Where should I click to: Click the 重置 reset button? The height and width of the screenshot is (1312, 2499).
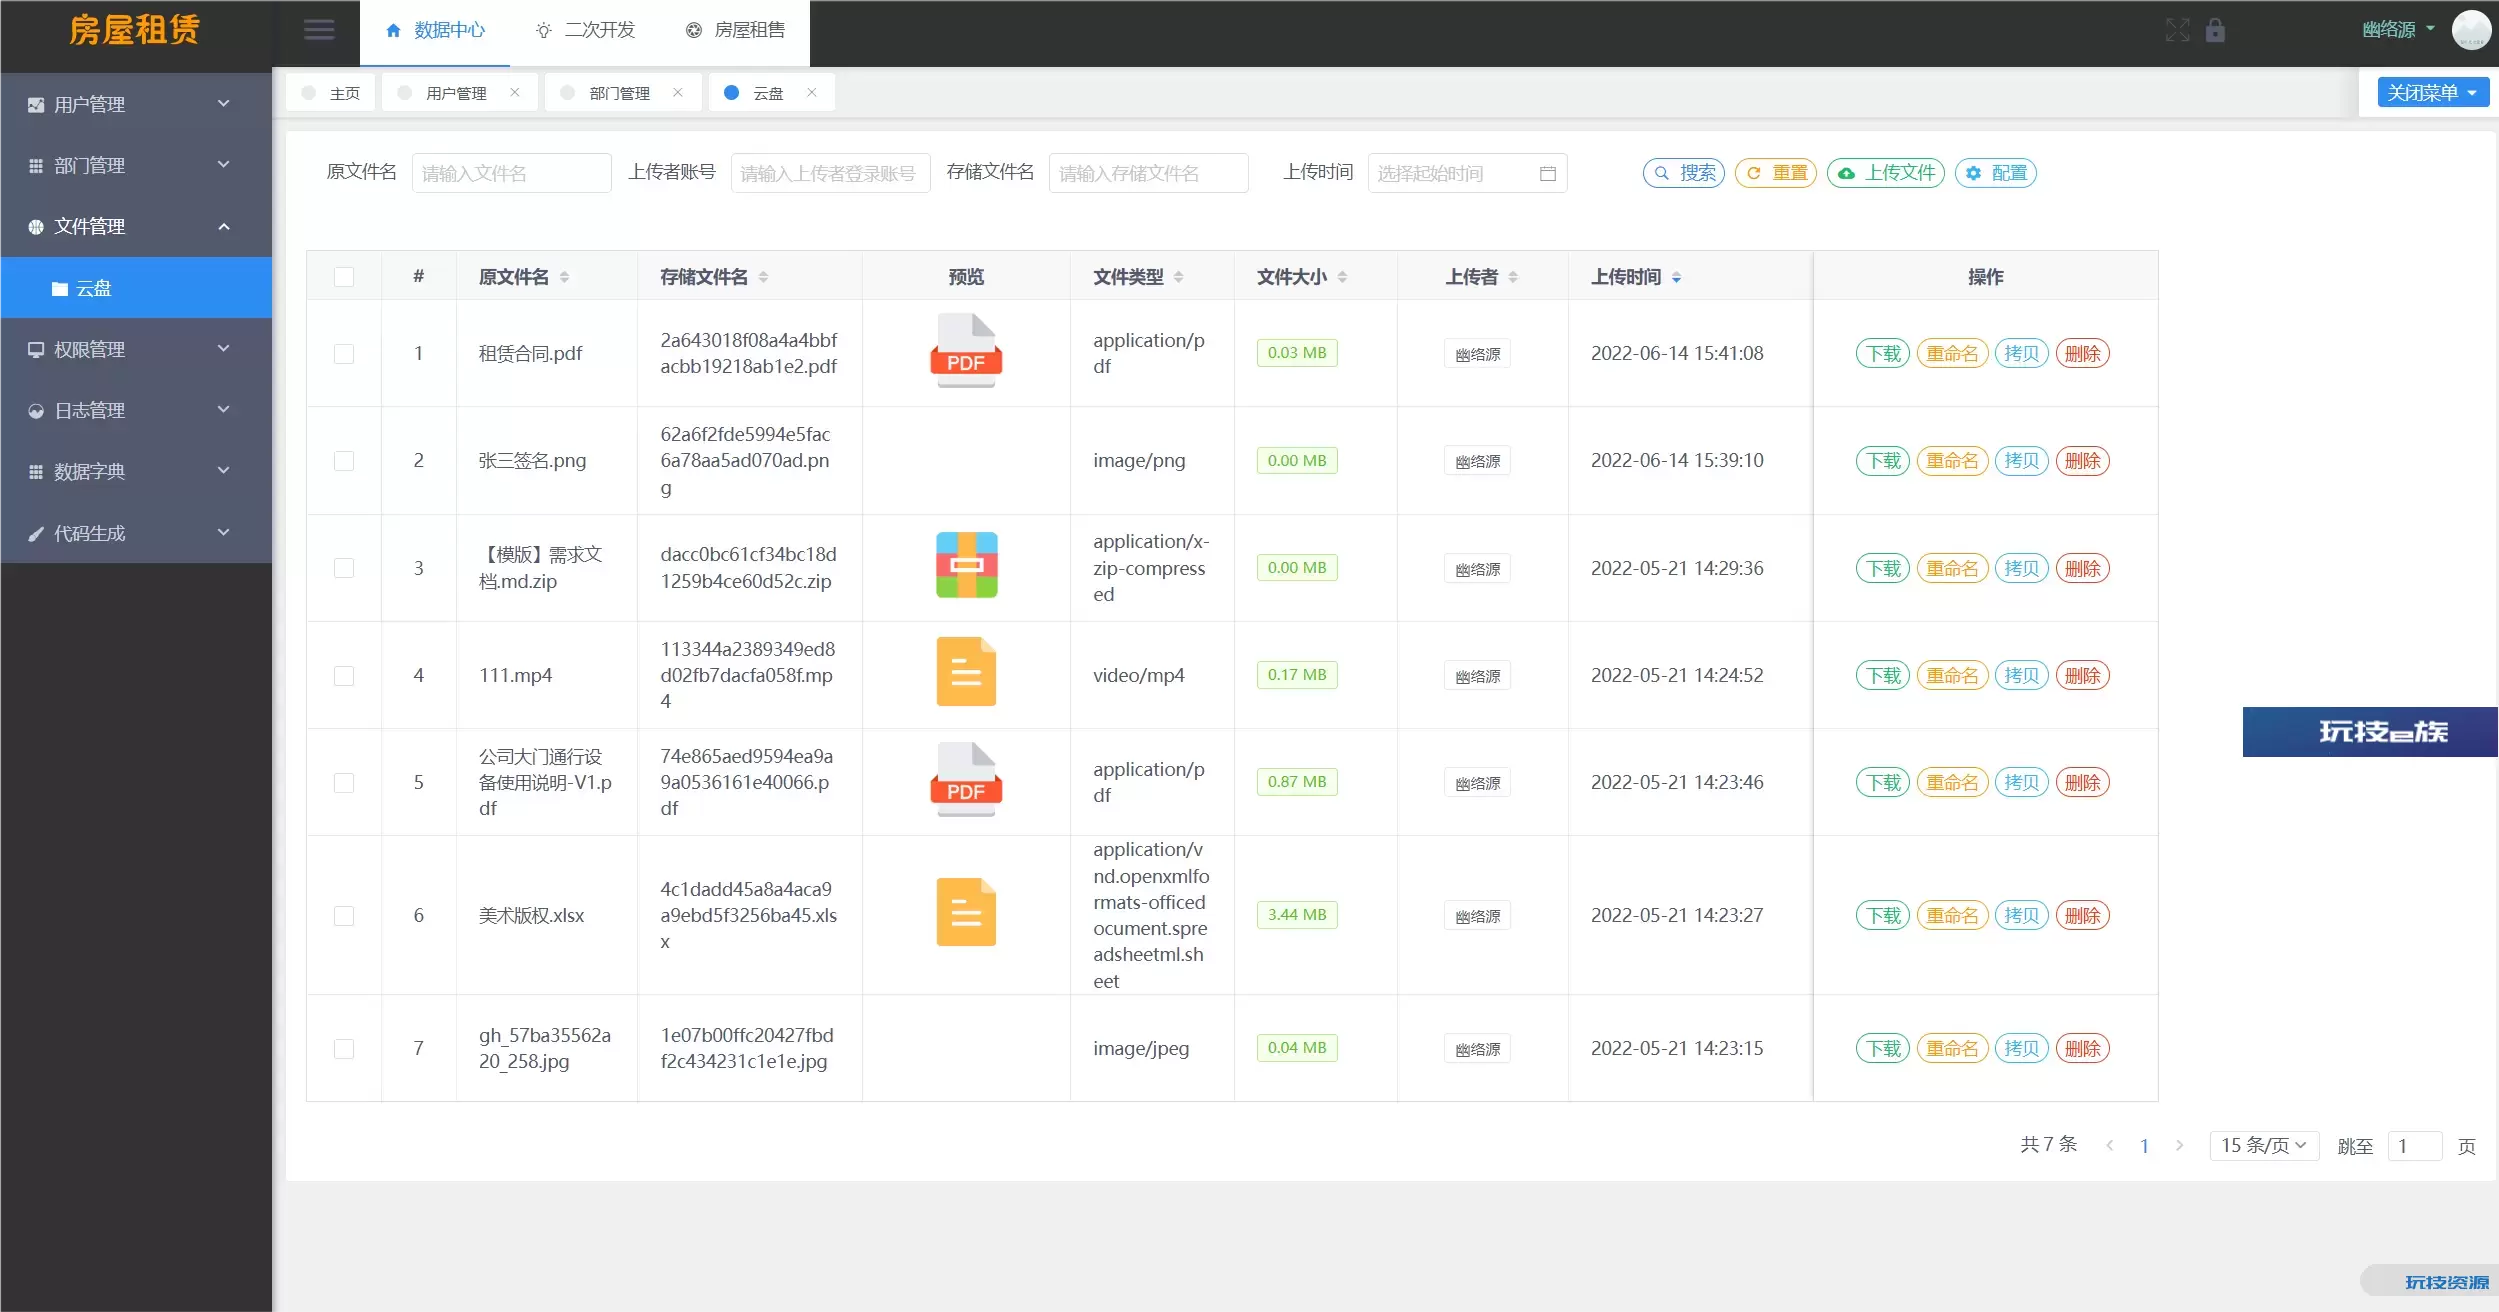click(1776, 173)
